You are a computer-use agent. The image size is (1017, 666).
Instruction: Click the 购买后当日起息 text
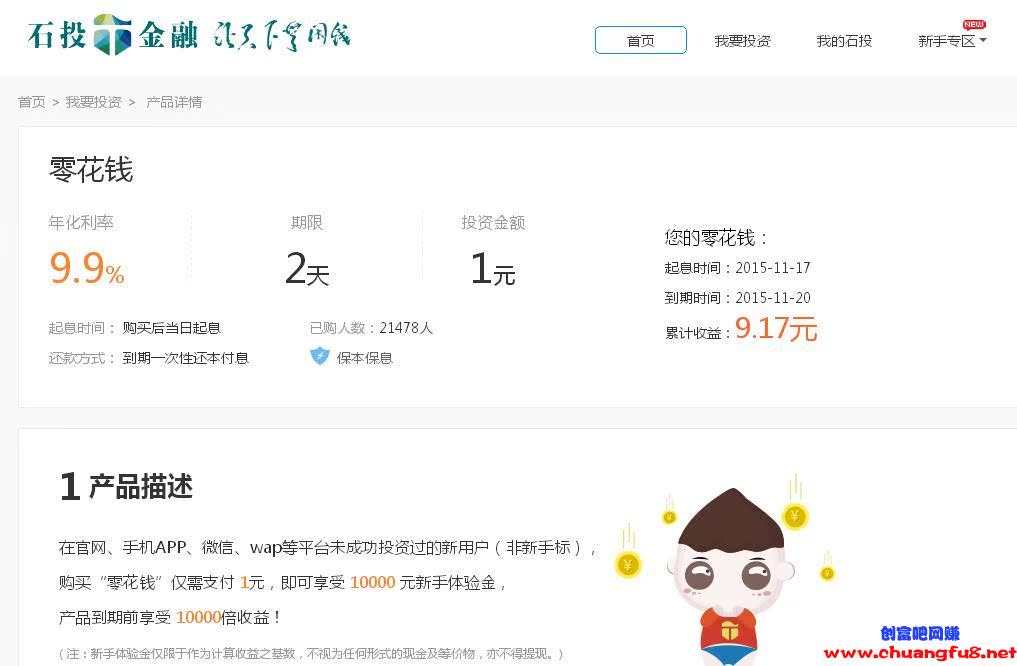171,328
